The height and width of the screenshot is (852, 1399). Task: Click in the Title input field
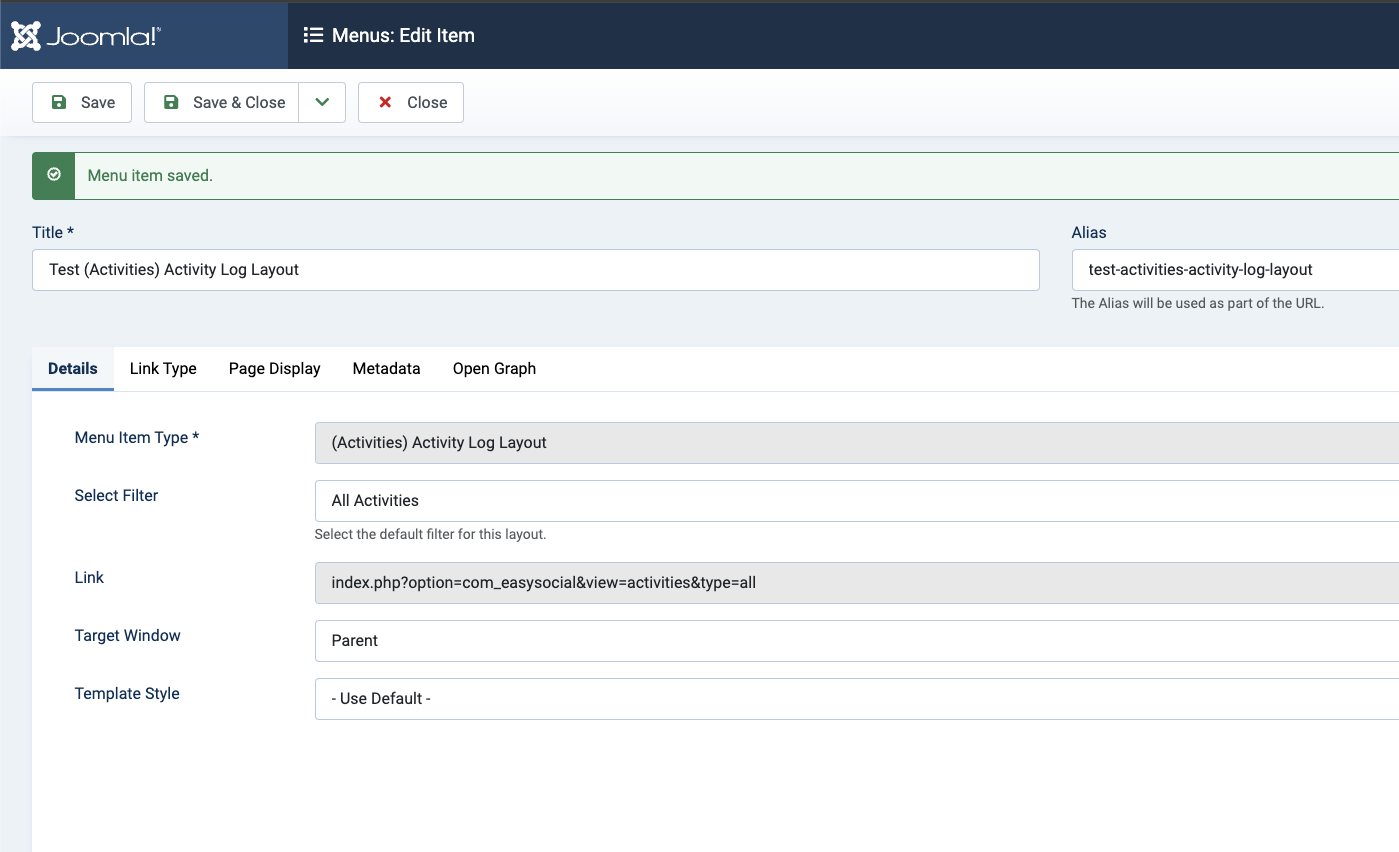tap(535, 270)
